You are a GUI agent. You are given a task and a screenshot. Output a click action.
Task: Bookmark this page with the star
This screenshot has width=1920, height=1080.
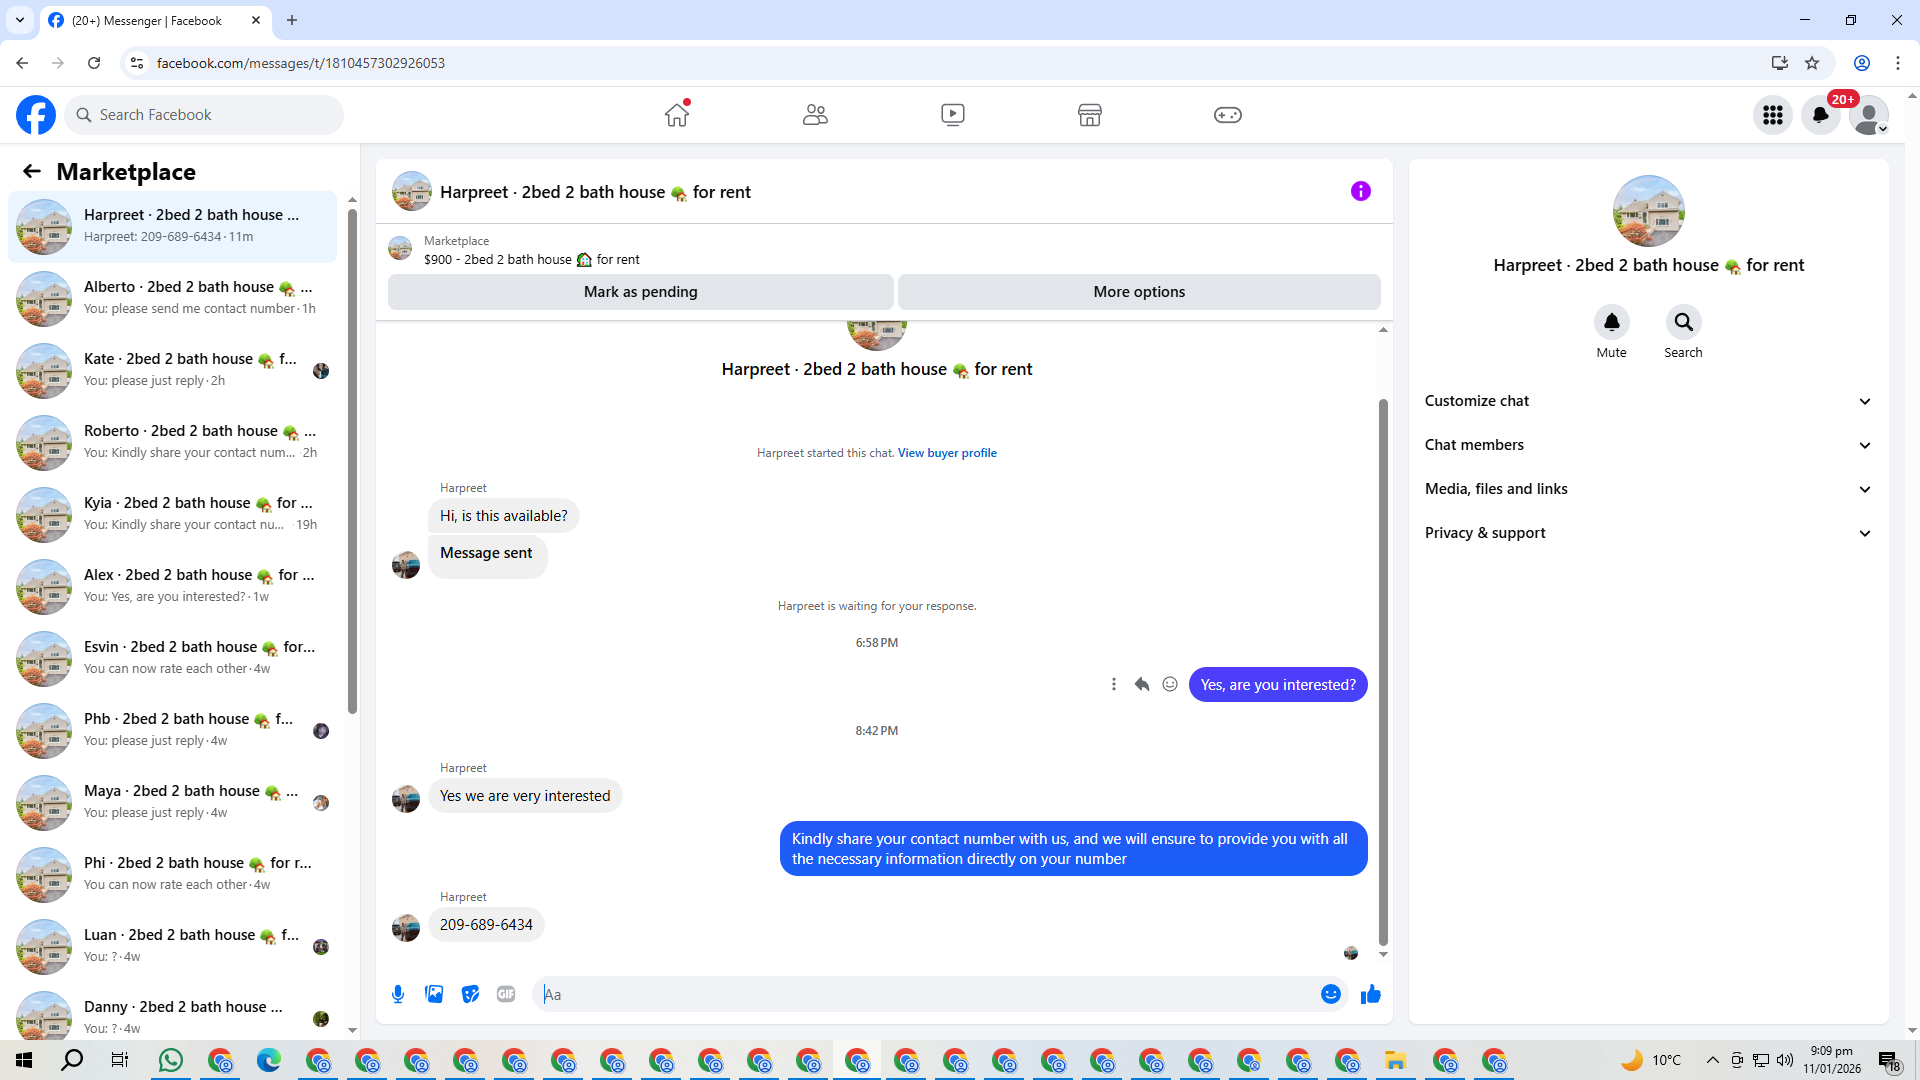click(x=1812, y=63)
